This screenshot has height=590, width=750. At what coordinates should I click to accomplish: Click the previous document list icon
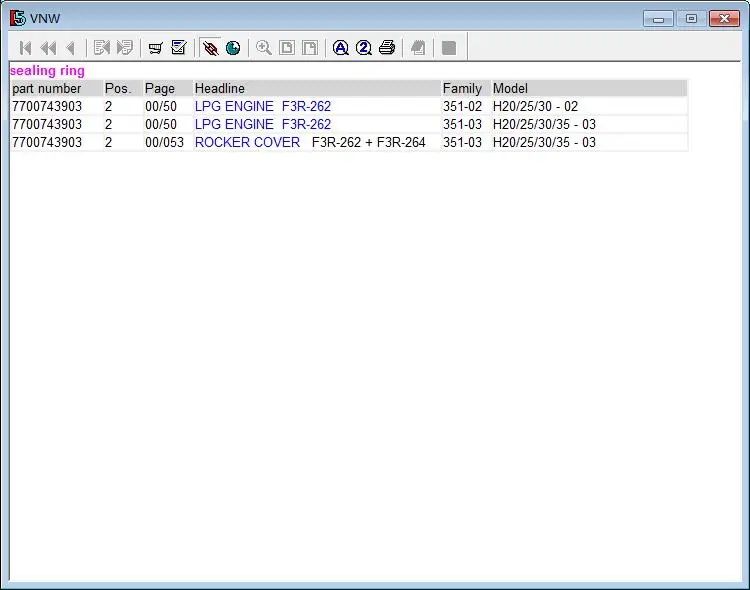[102, 48]
